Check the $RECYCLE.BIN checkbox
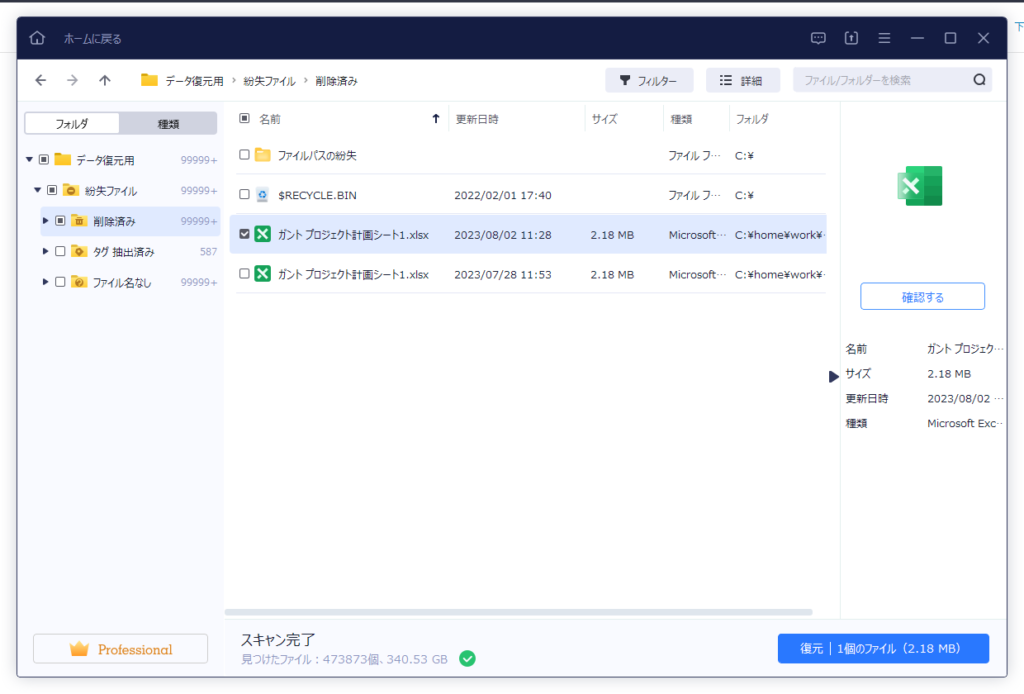 (x=245, y=195)
